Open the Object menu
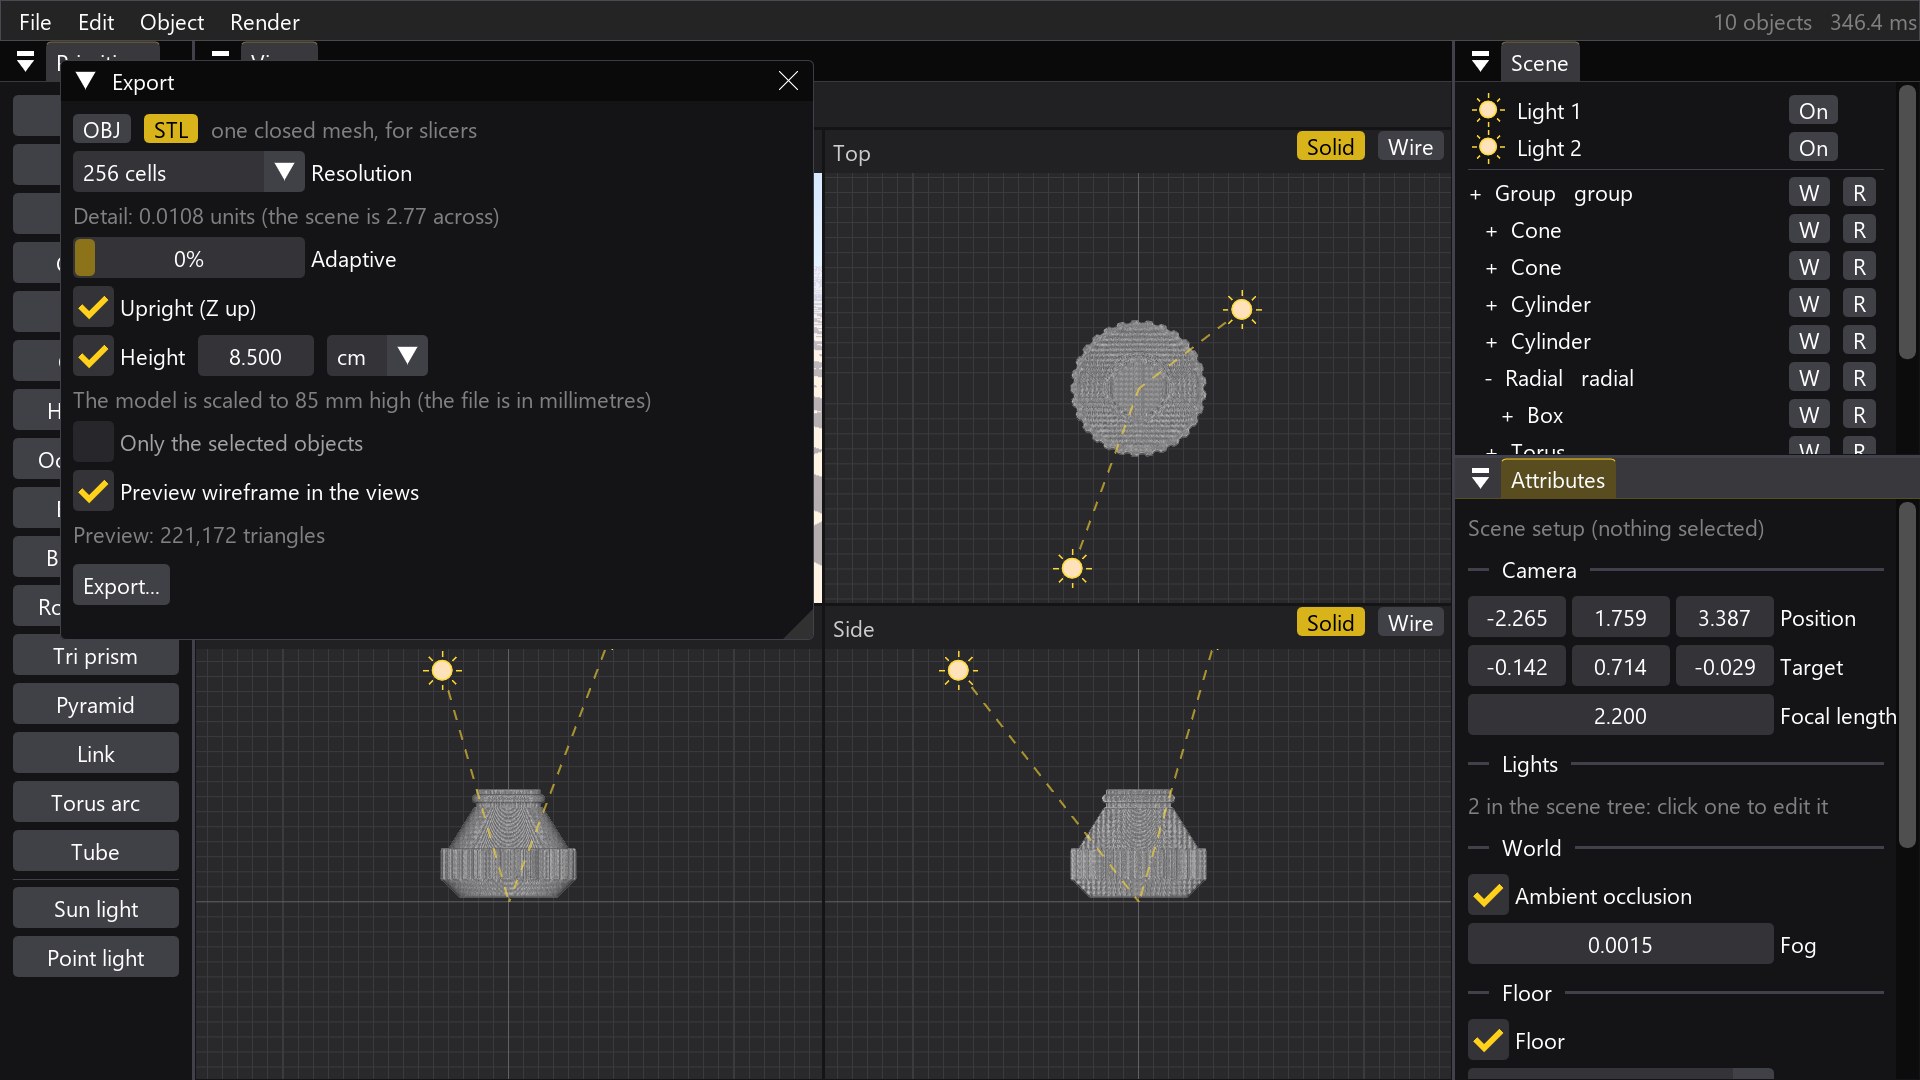This screenshot has width=1920, height=1080. pos(171,22)
